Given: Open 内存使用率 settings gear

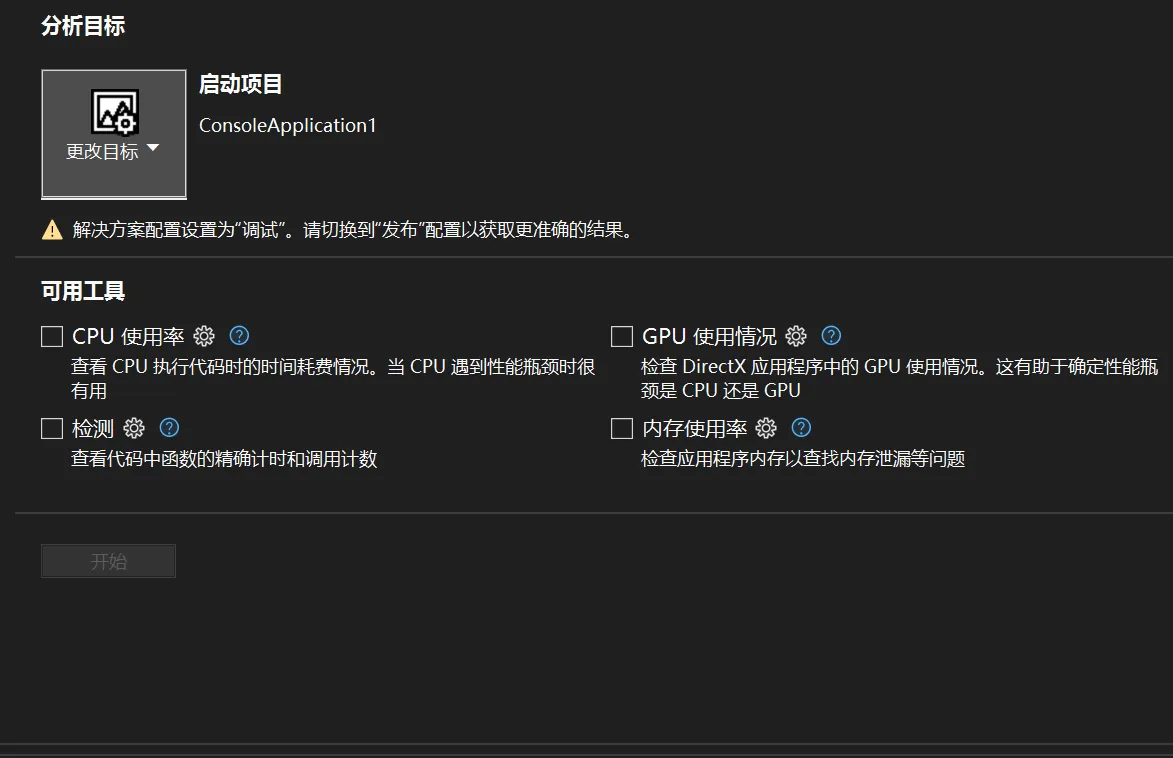Looking at the screenshot, I should coord(766,429).
